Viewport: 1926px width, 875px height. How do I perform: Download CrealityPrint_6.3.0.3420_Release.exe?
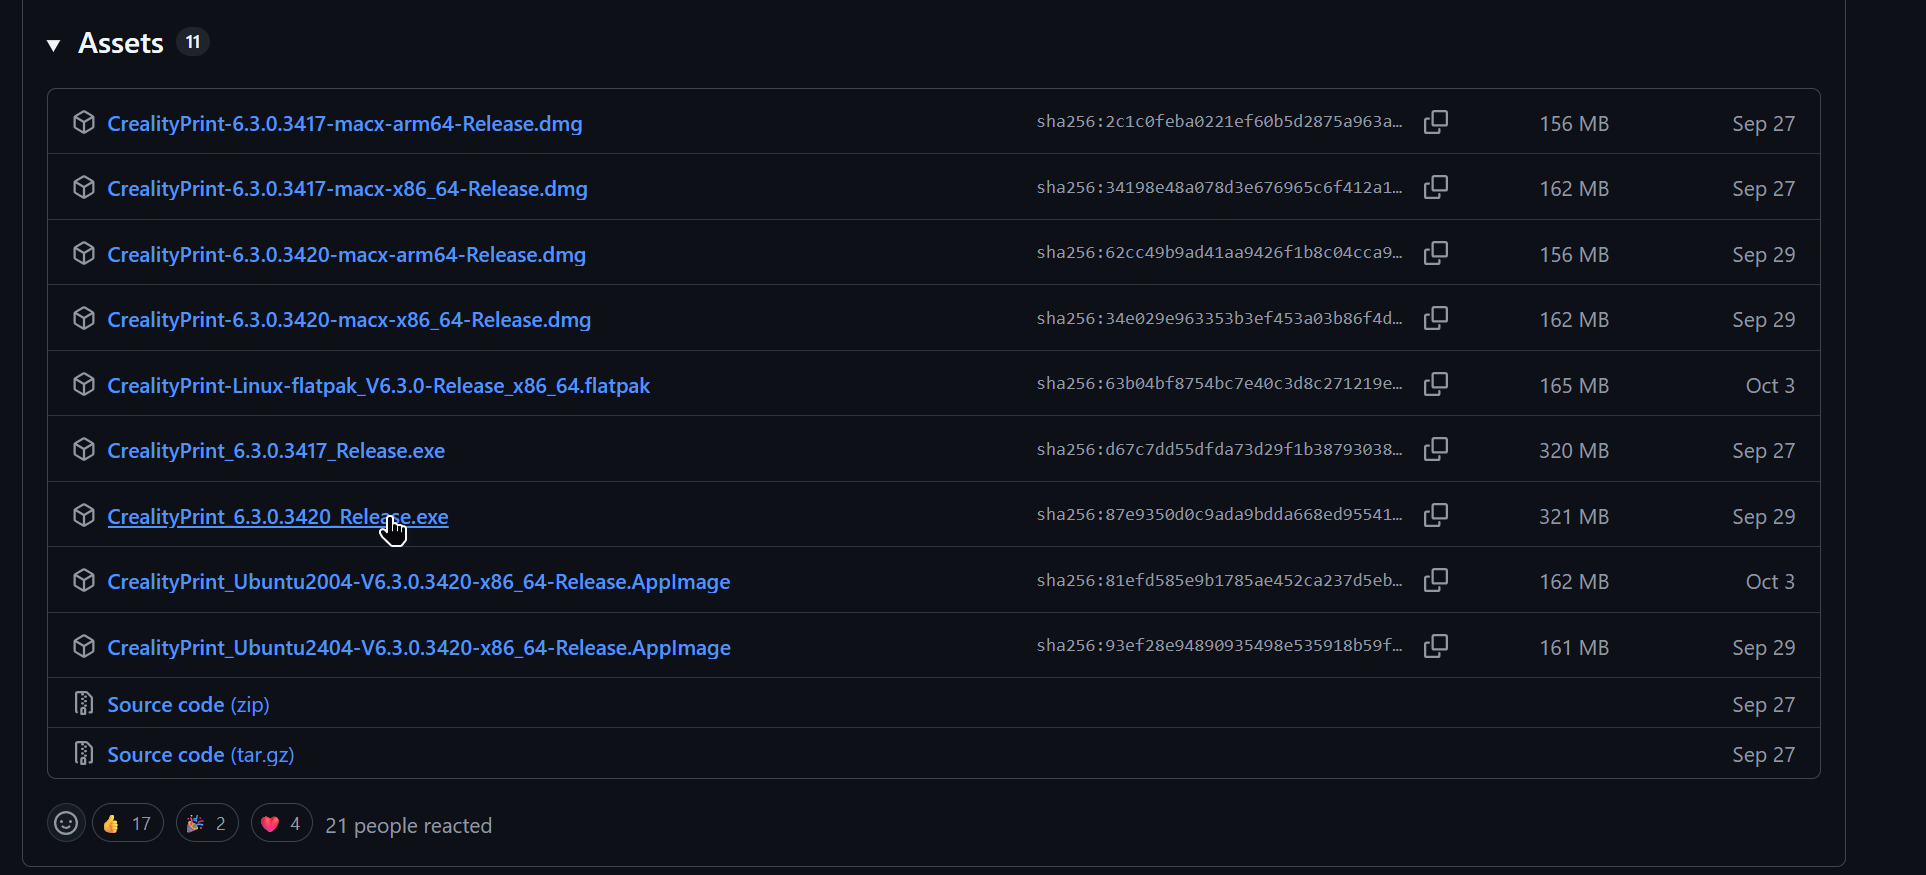pyautogui.click(x=278, y=517)
